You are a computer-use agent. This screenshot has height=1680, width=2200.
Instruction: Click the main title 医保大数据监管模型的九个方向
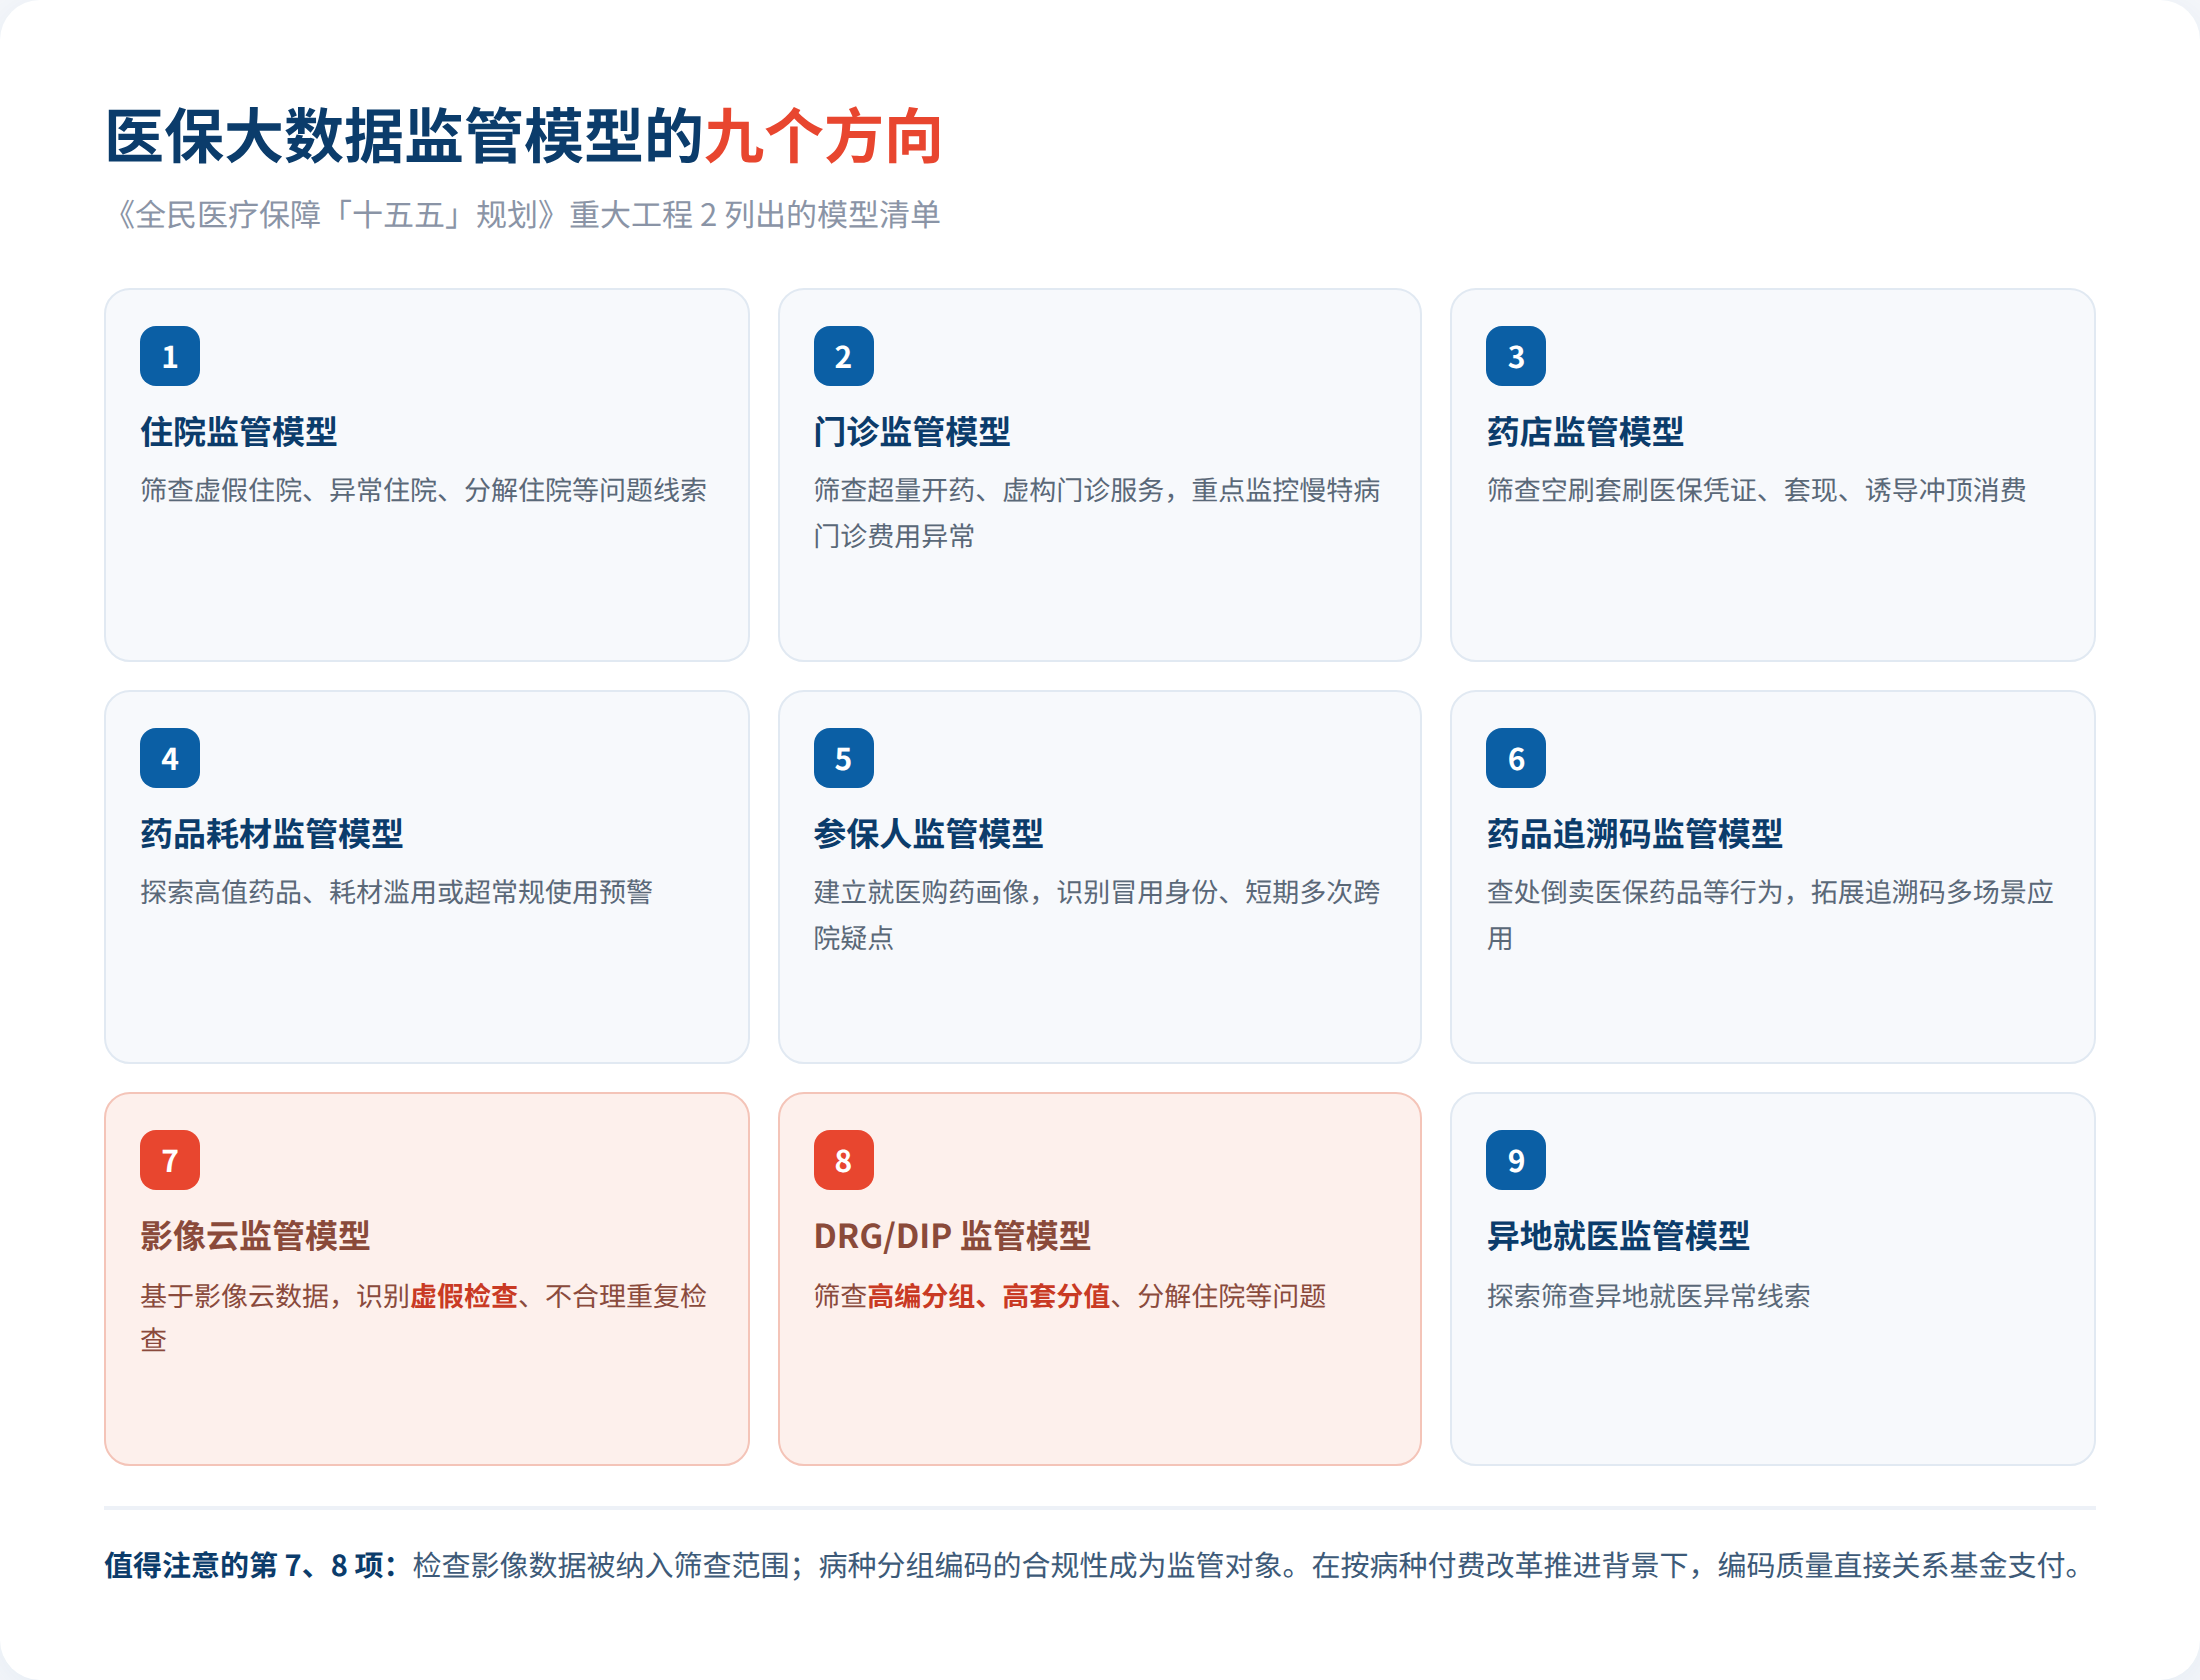524,136
